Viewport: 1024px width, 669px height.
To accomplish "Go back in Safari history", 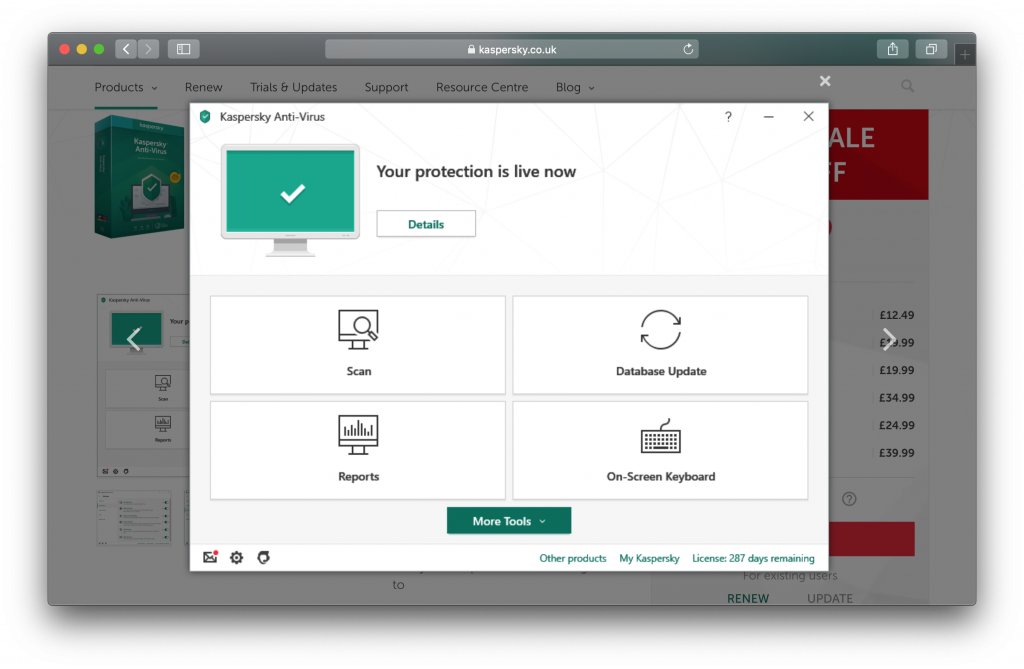I will (x=126, y=49).
